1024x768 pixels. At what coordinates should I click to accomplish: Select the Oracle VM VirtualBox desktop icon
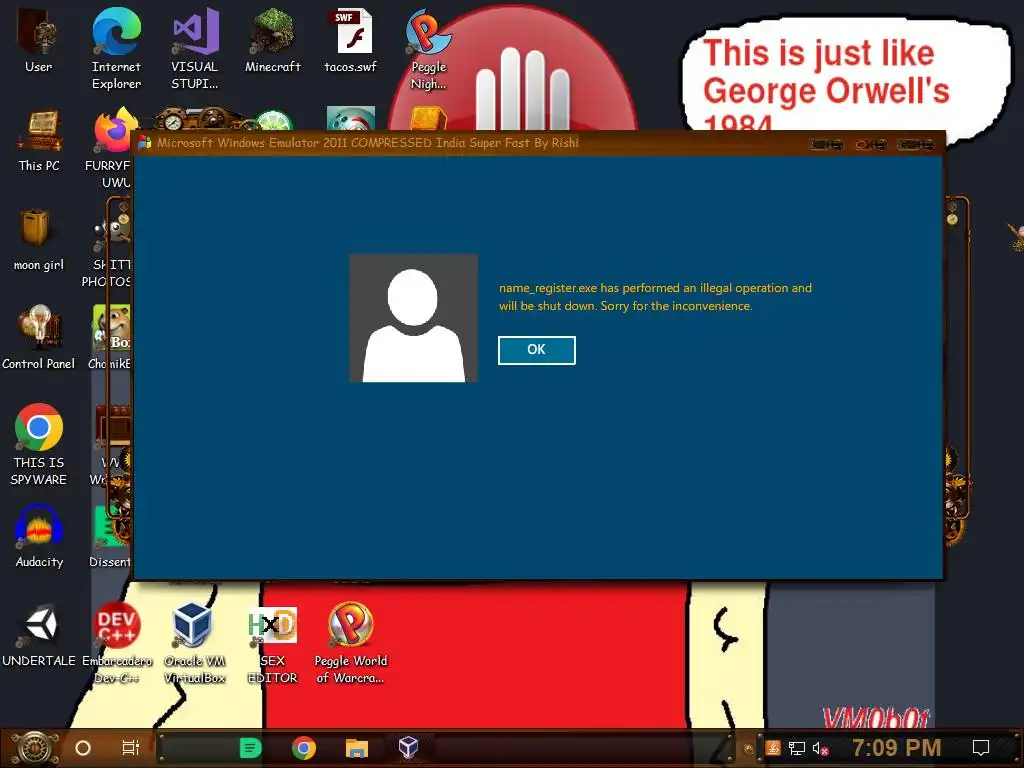pyautogui.click(x=195, y=643)
